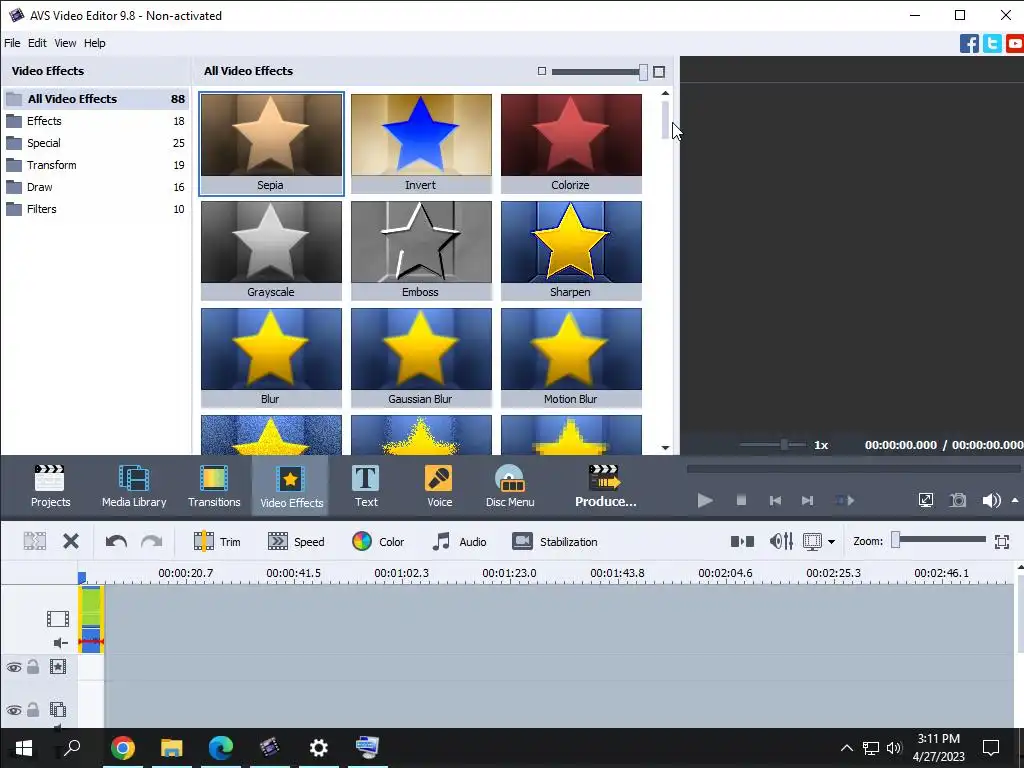This screenshot has width=1024, height=768.
Task: Select the Gaussian Blur effect
Action: pyautogui.click(x=421, y=358)
